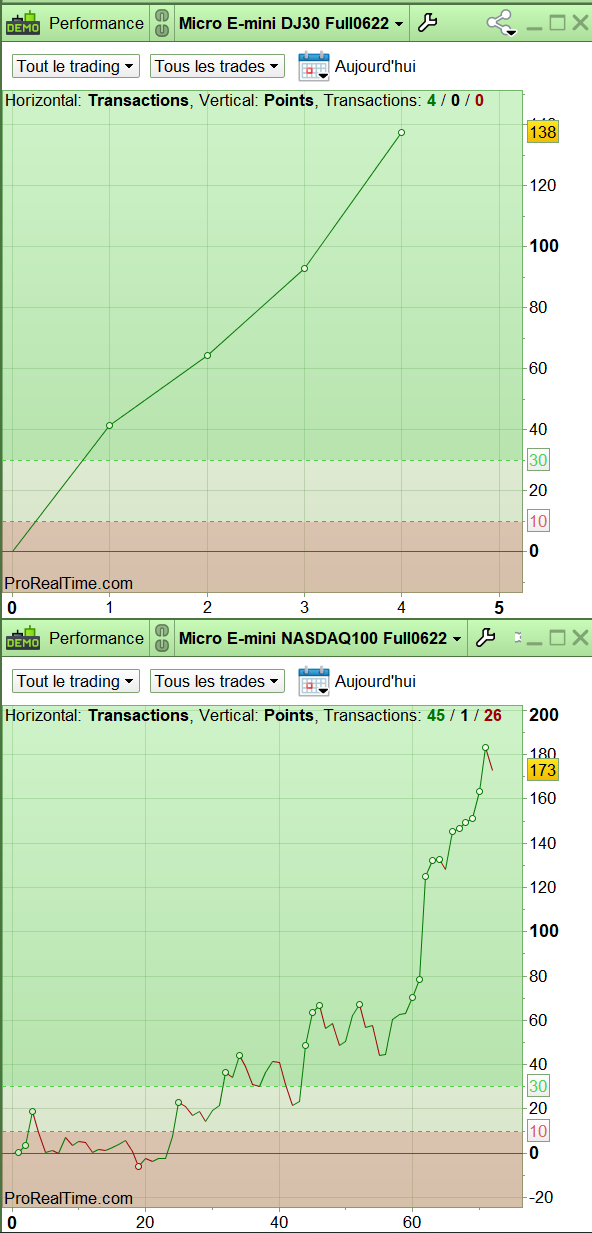
Task: Open the Micro E-mini DJ30 Full0622 instrument dropdown
Action: (x=292, y=23)
